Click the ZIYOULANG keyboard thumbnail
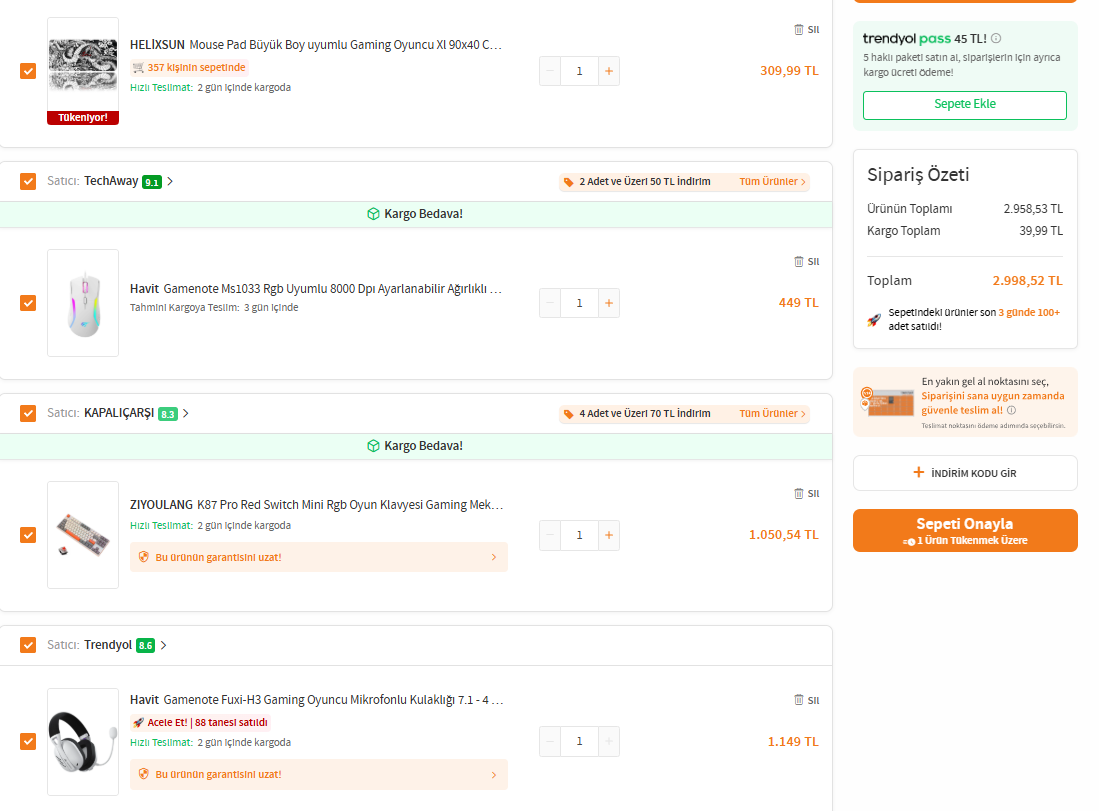The width and height of the screenshot is (1099, 811). coord(83,535)
